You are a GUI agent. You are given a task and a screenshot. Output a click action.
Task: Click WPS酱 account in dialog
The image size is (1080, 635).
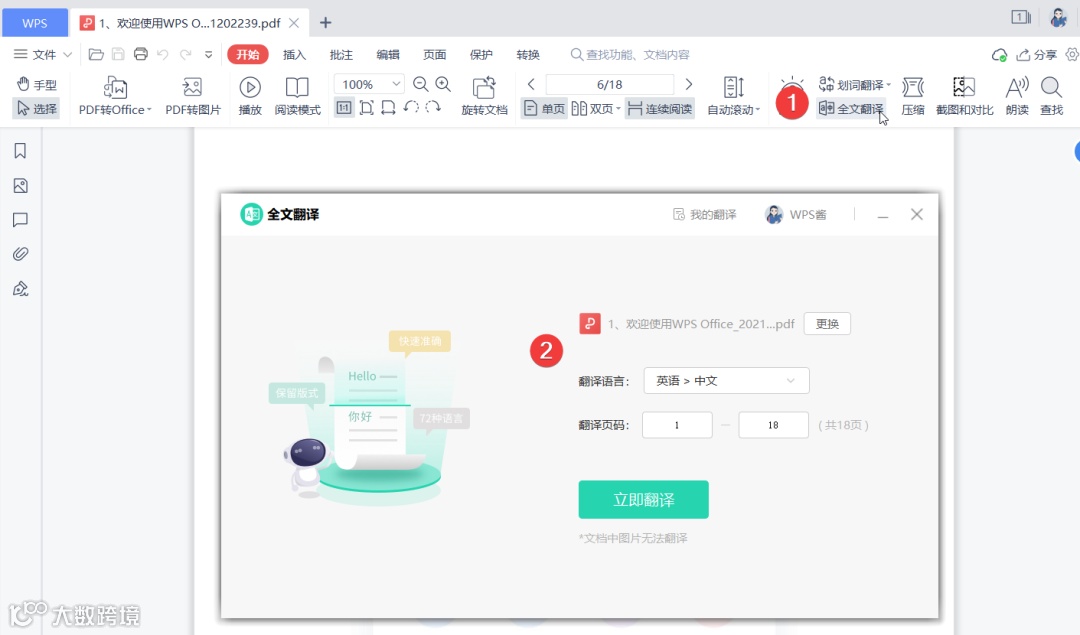(x=796, y=214)
